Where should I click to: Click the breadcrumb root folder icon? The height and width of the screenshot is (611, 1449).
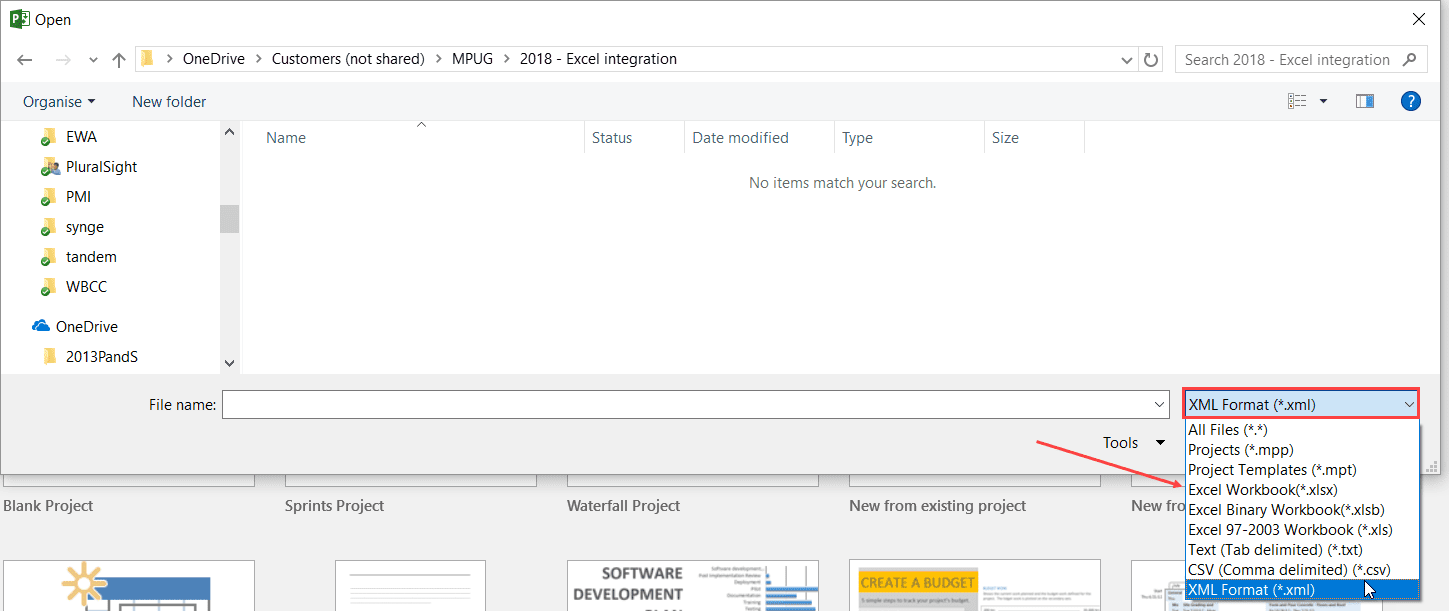pyautogui.click(x=147, y=59)
